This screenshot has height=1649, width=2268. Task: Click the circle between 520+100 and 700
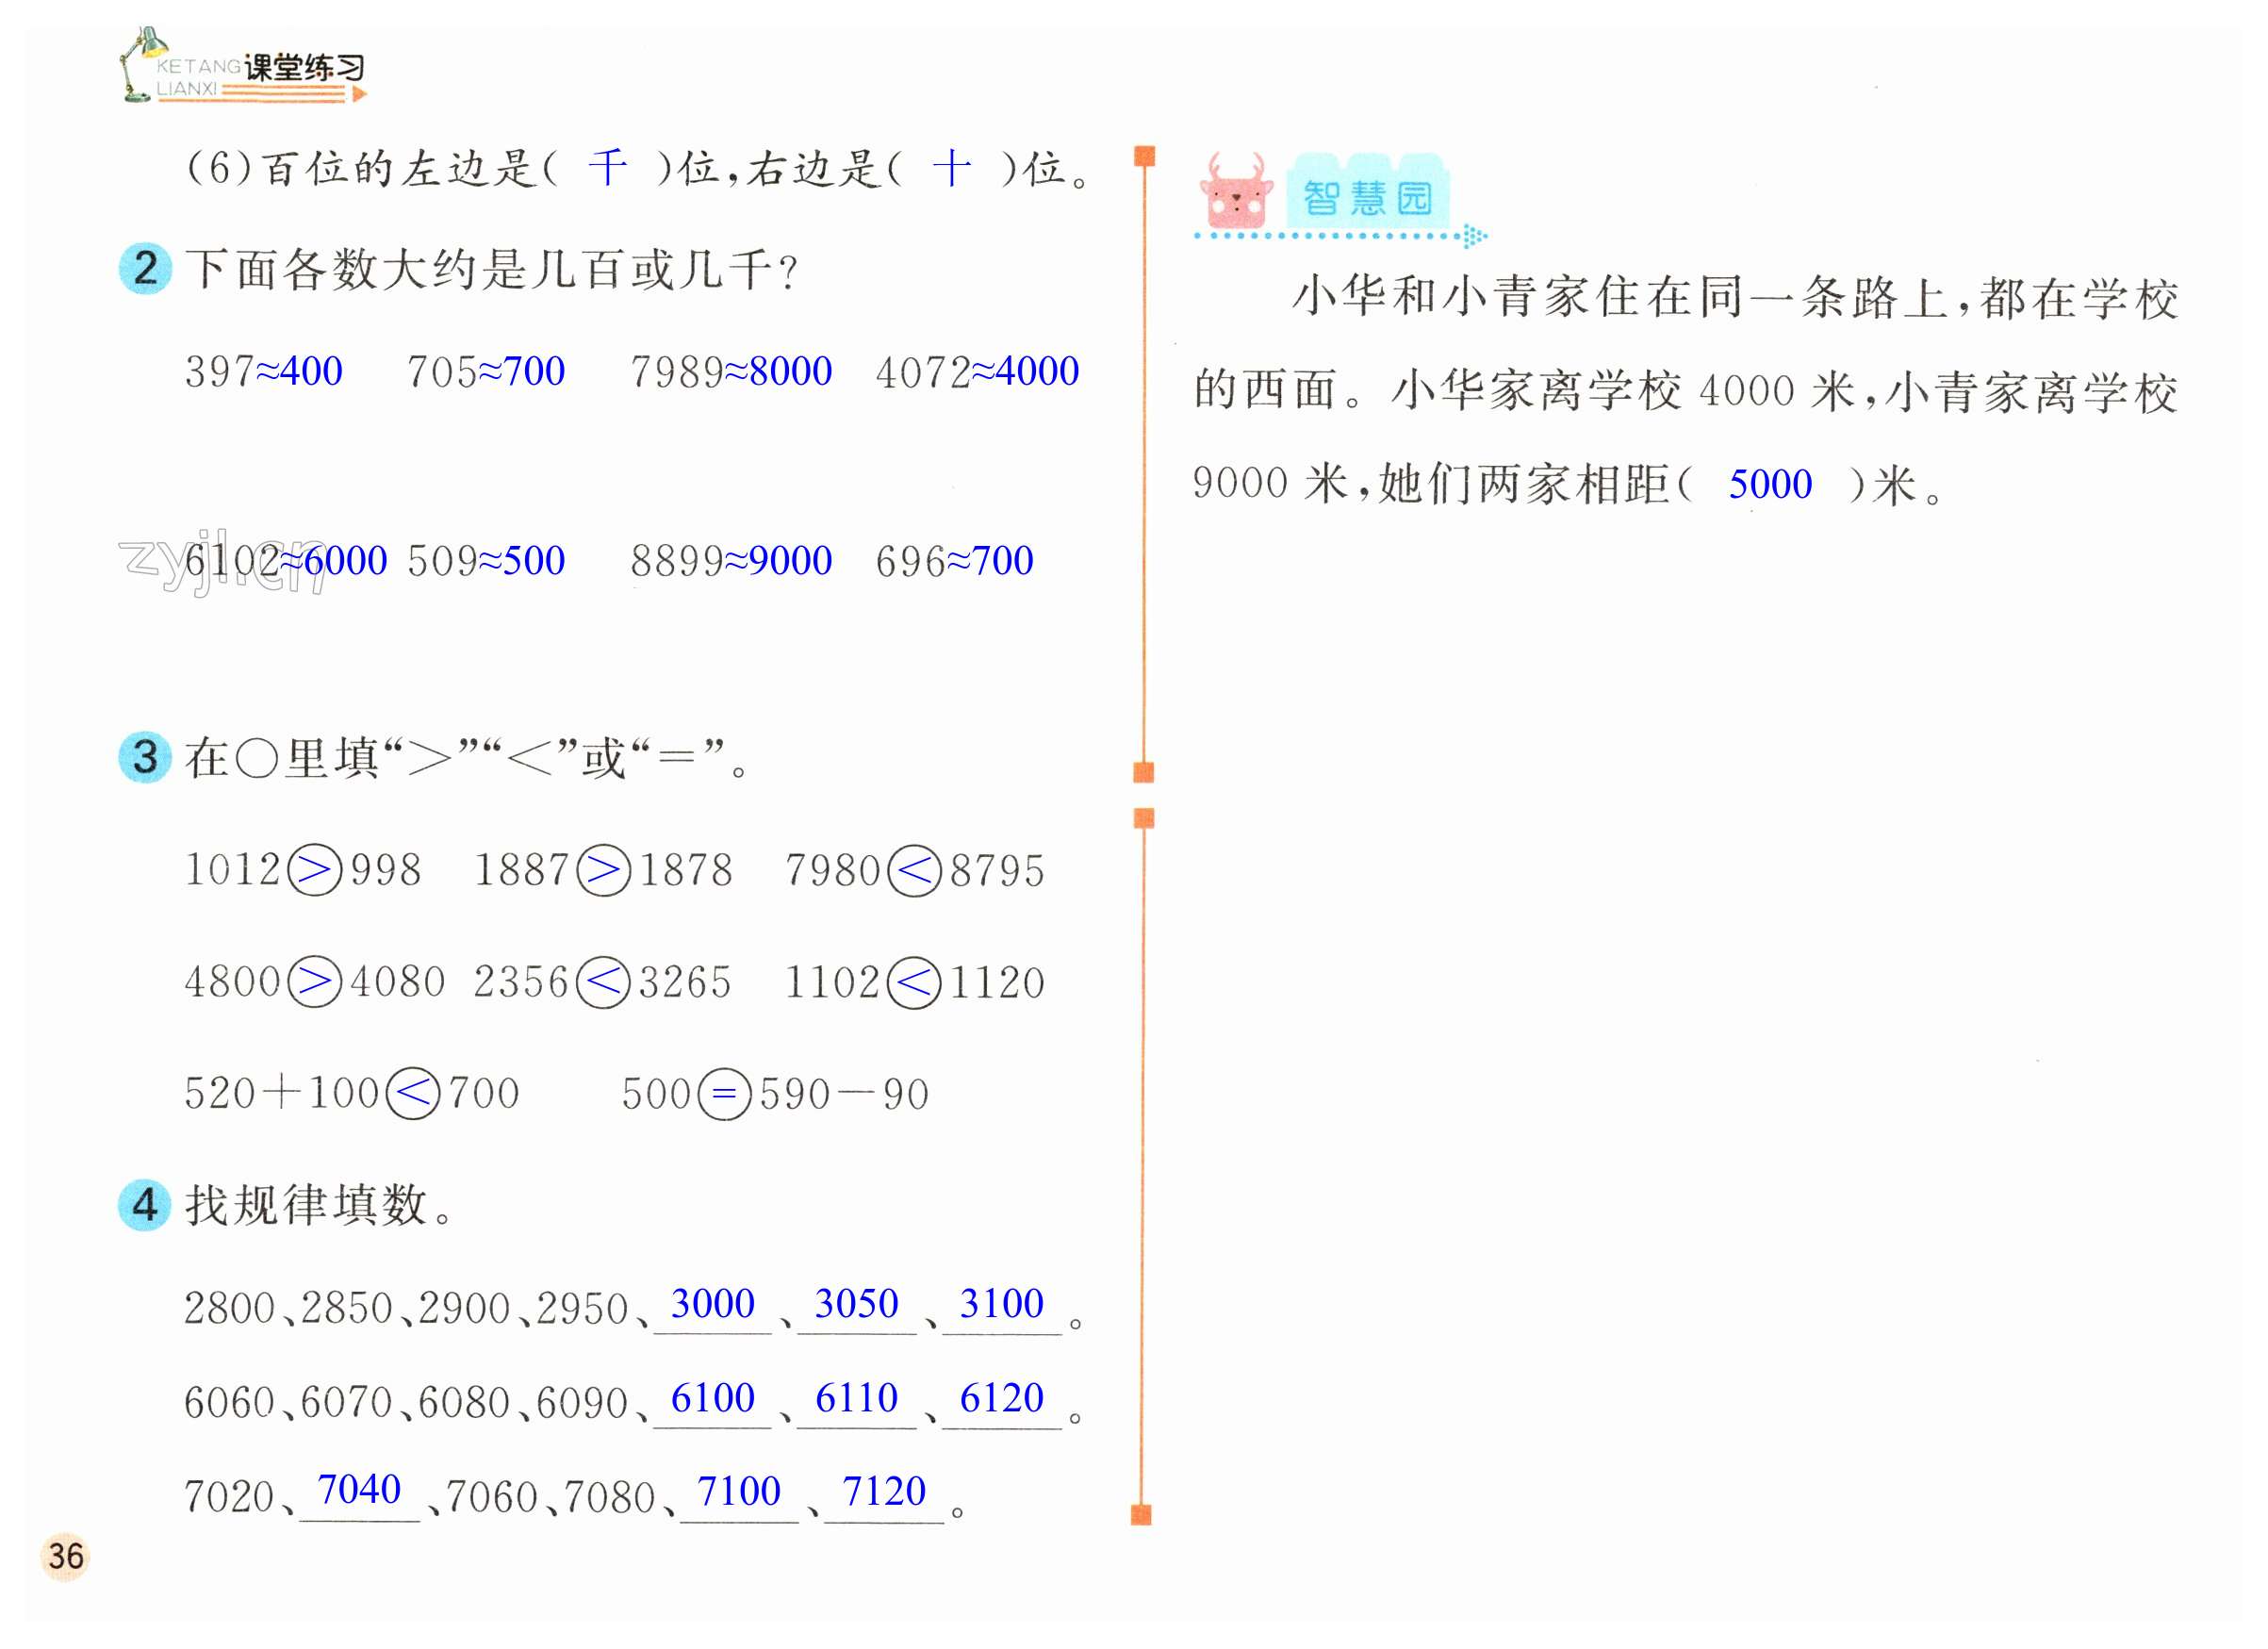point(413,1093)
